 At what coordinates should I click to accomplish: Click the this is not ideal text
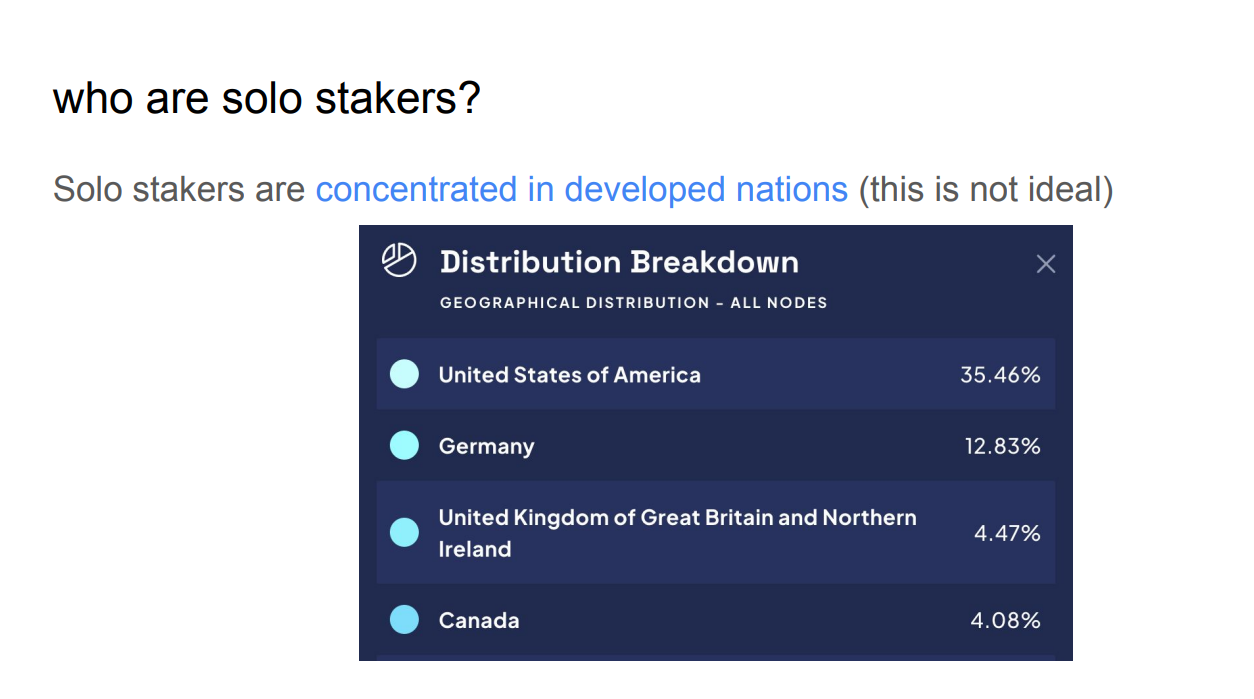tap(985, 189)
